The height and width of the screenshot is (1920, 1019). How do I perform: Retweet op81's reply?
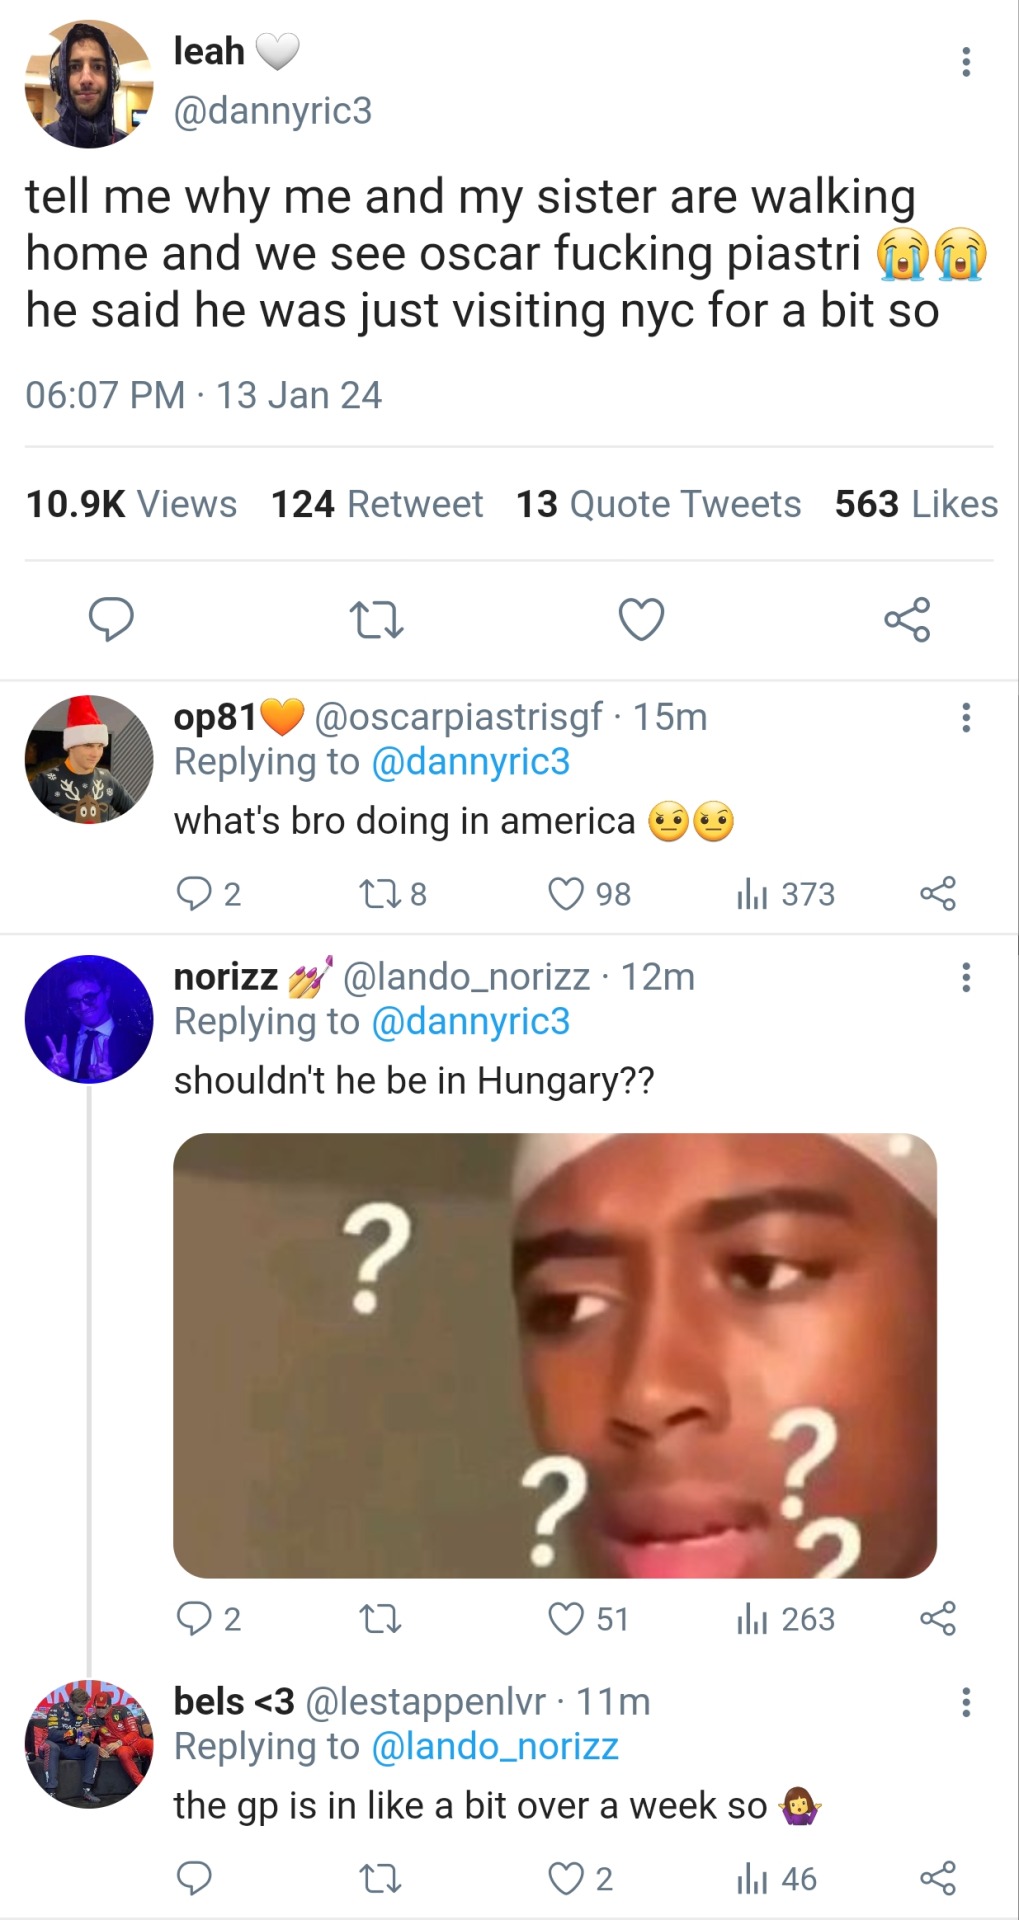point(380,893)
